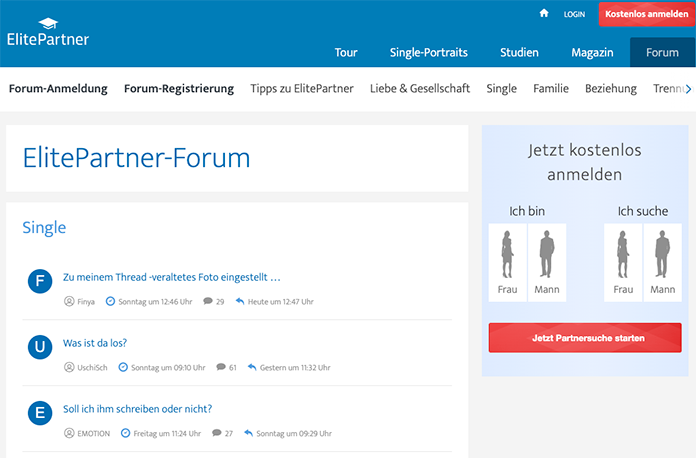Click comment bubble icon with 29 replies
Image resolution: width=696 pixels, height=458 pixels.
(208, 301)
